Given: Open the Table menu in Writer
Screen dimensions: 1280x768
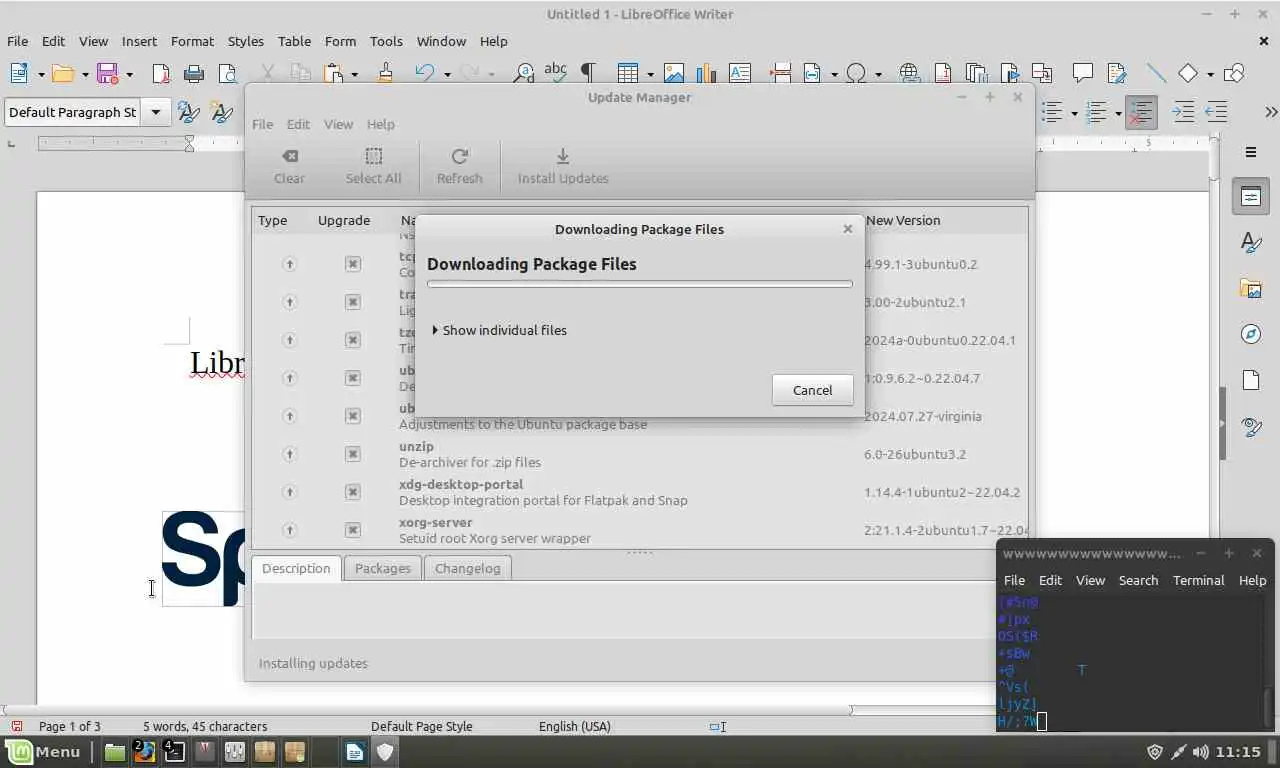Looking at the screenshot, I should click(x=294, y=41).
